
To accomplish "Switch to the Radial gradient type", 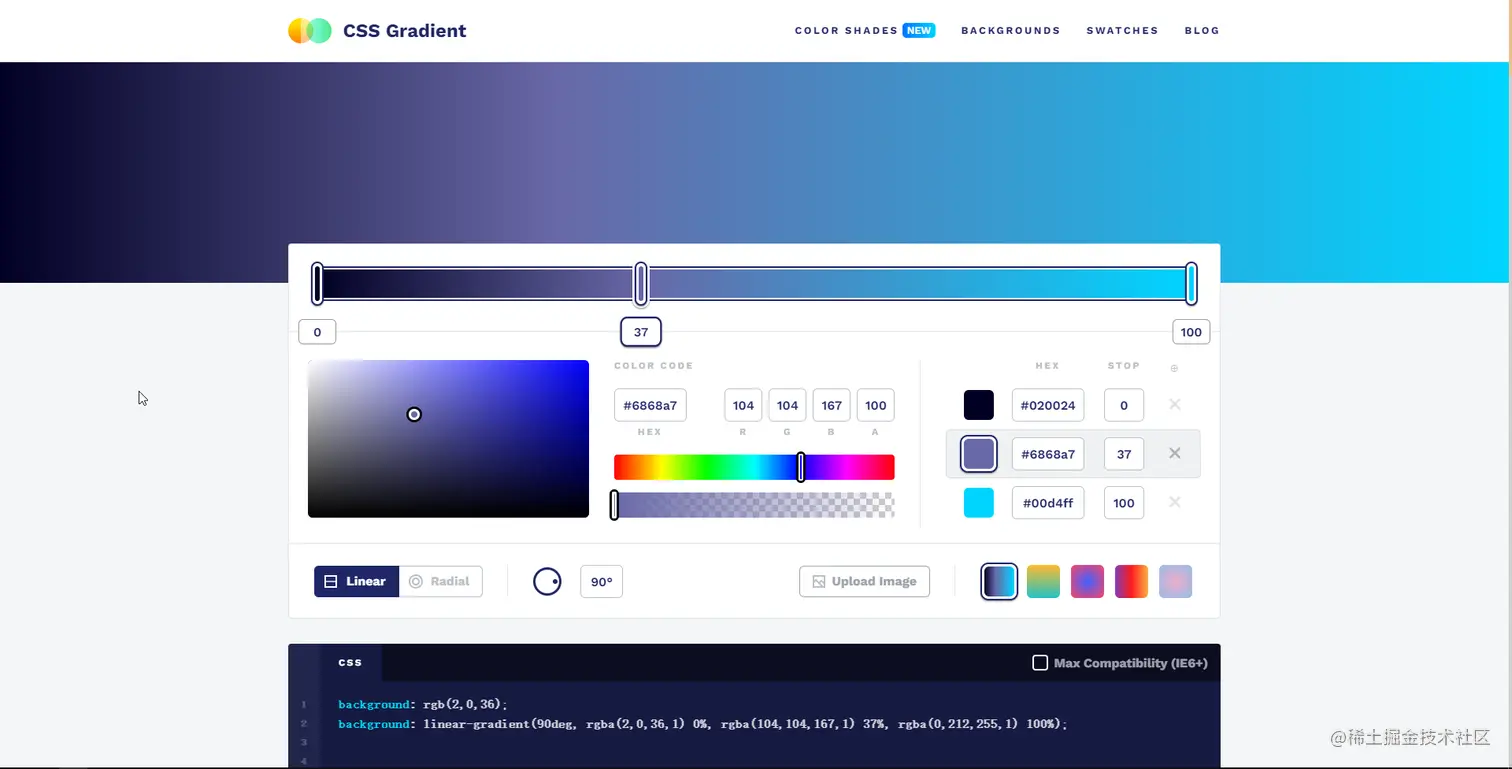I will coord(441,582).
